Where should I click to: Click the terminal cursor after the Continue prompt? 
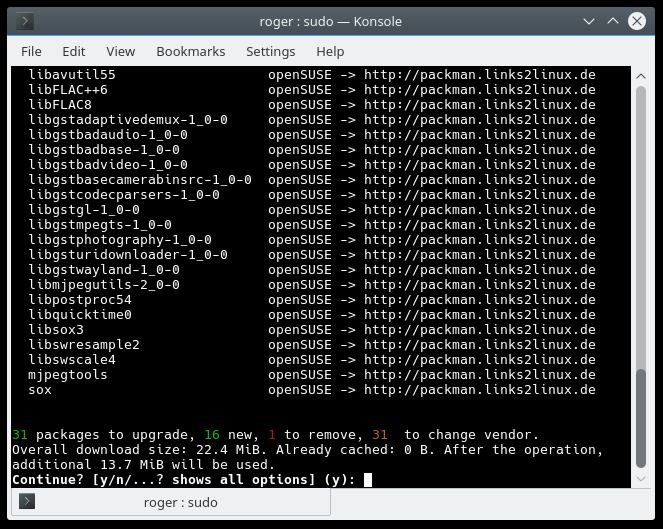pos(368,480)
